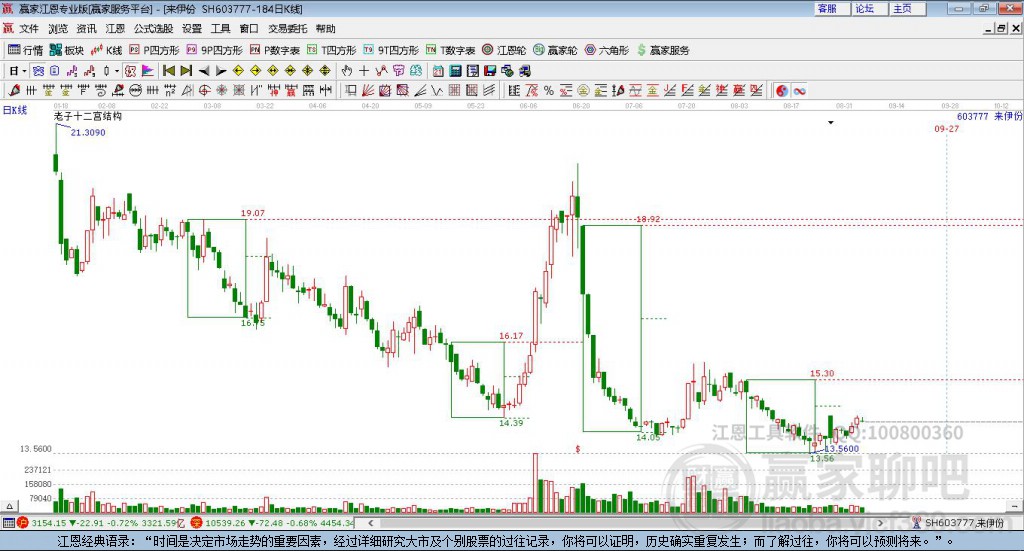
Task: Open the 行情 market quotes view
Action: point(25,50)
